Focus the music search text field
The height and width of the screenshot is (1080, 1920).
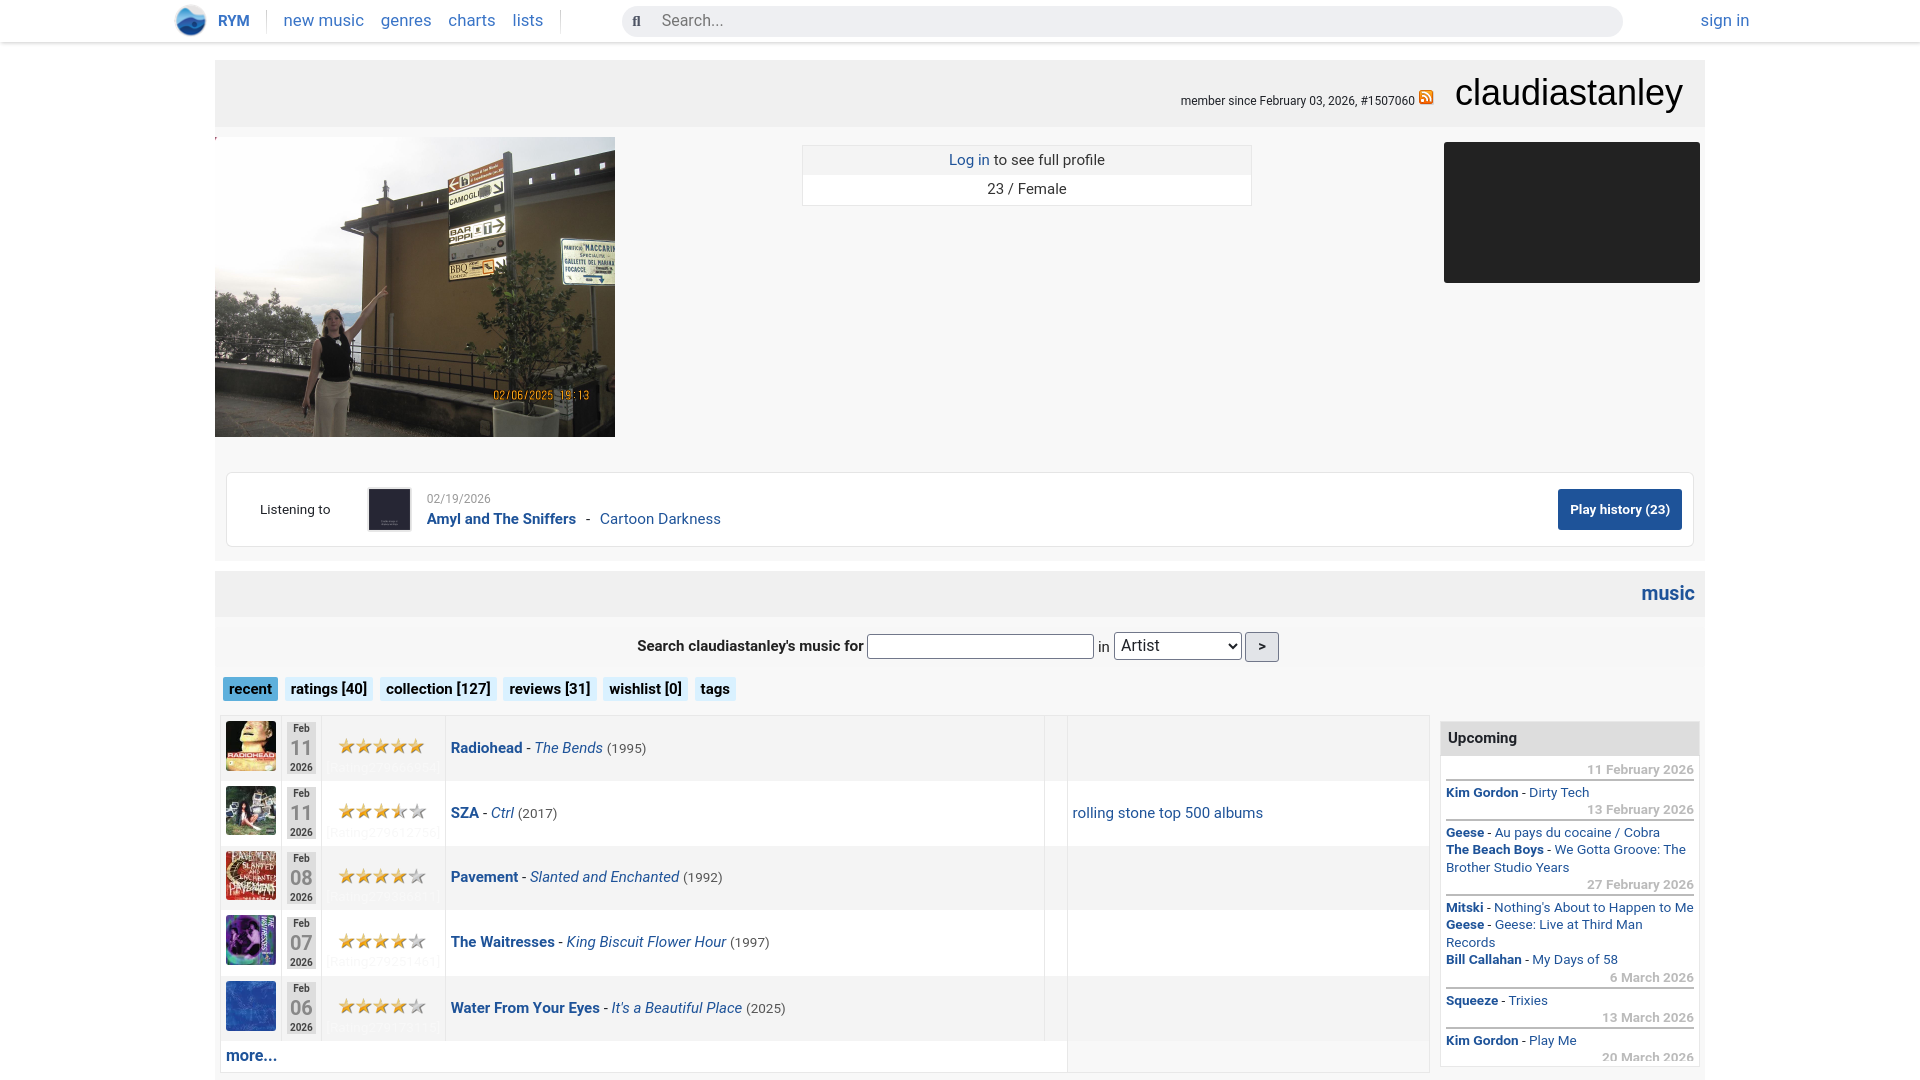point(979,647)
